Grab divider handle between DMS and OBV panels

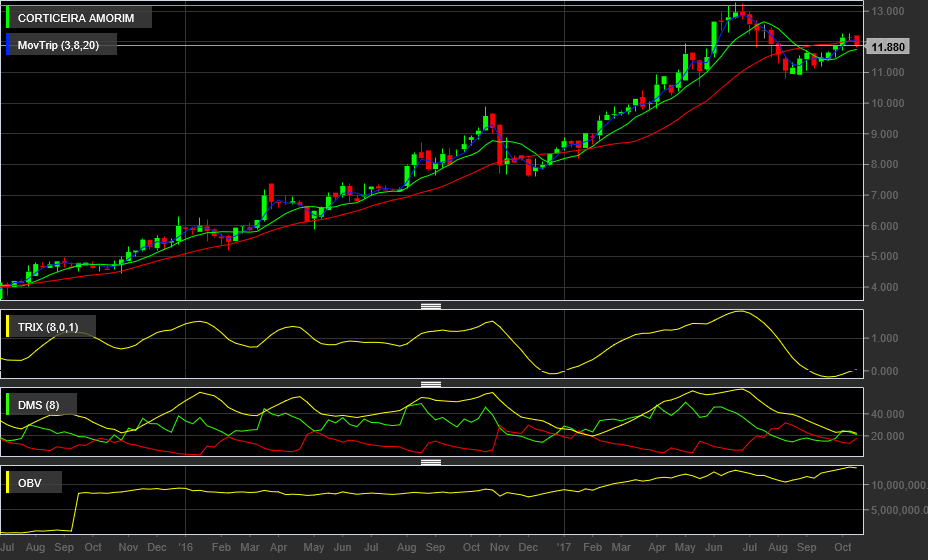coord(431,462)
